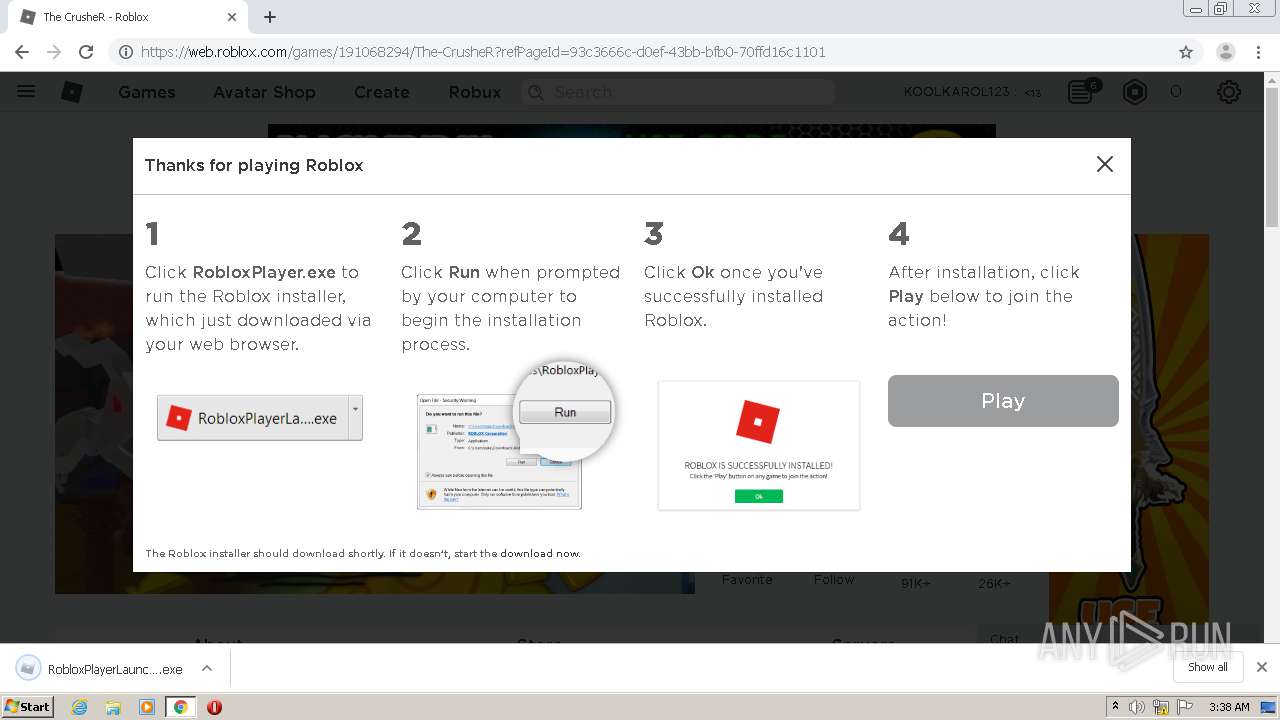1280x720 pixels.
Task: Open the Chrome profile avatar
Action: [1225, 52]
